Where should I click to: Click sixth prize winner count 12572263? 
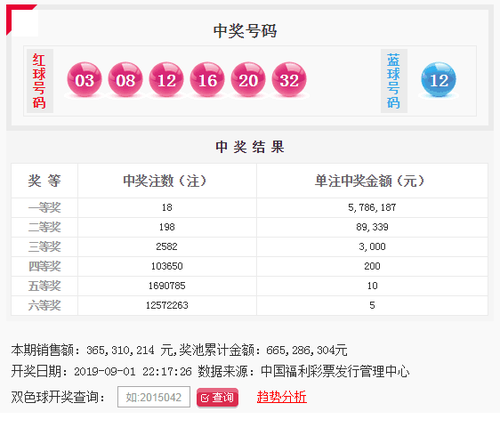[167, 305]
